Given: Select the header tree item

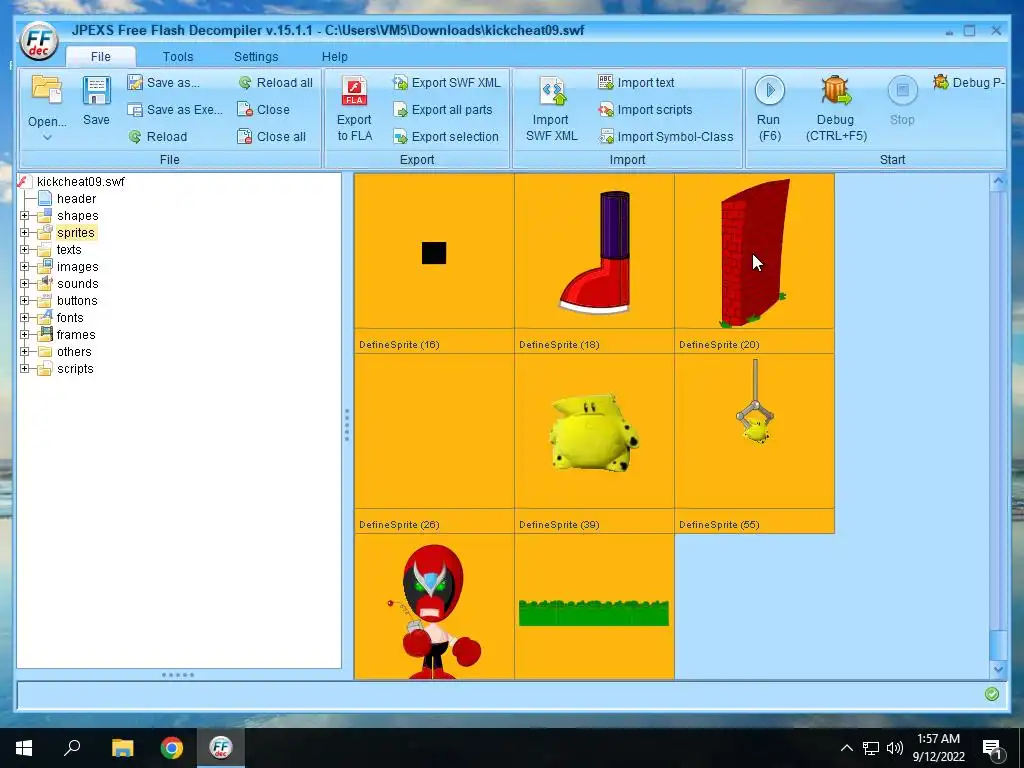Looking at the screenshot, I should (x=76, y=199).
